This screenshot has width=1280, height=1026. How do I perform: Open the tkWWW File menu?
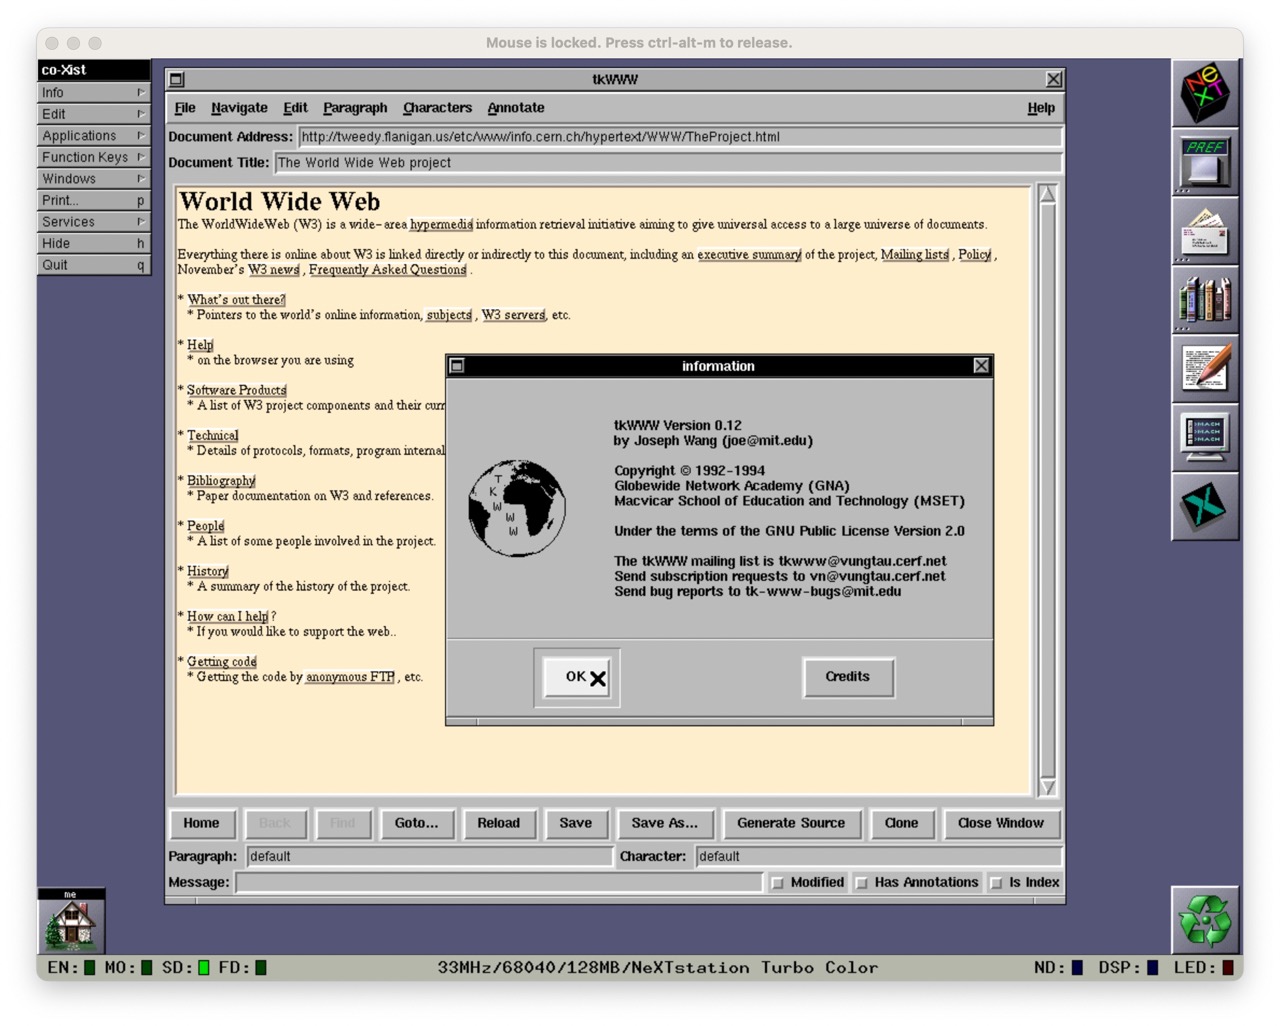[x=185, y=108]
